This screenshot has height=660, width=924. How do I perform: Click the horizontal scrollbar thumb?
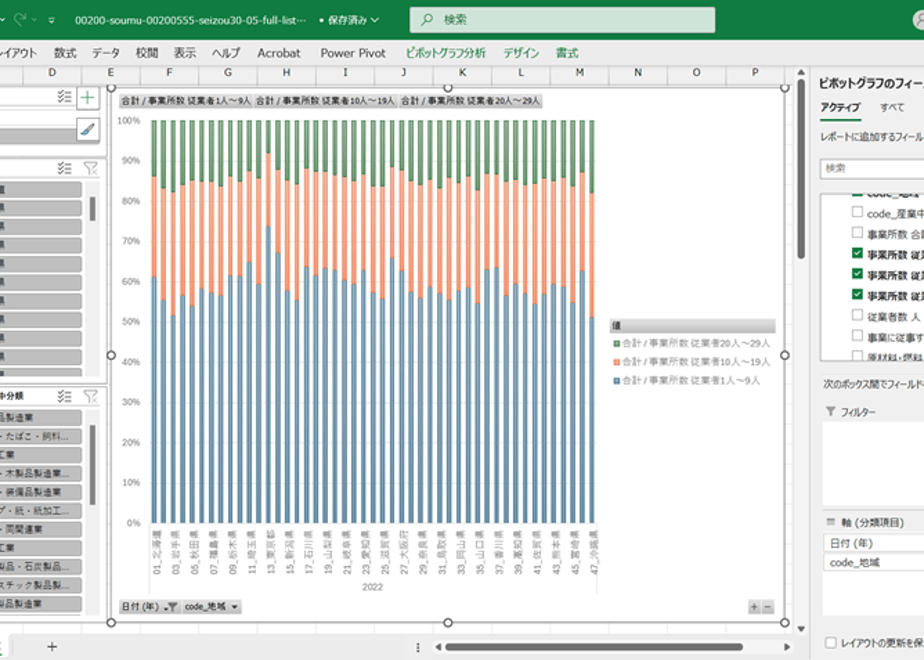coord(593,647)
